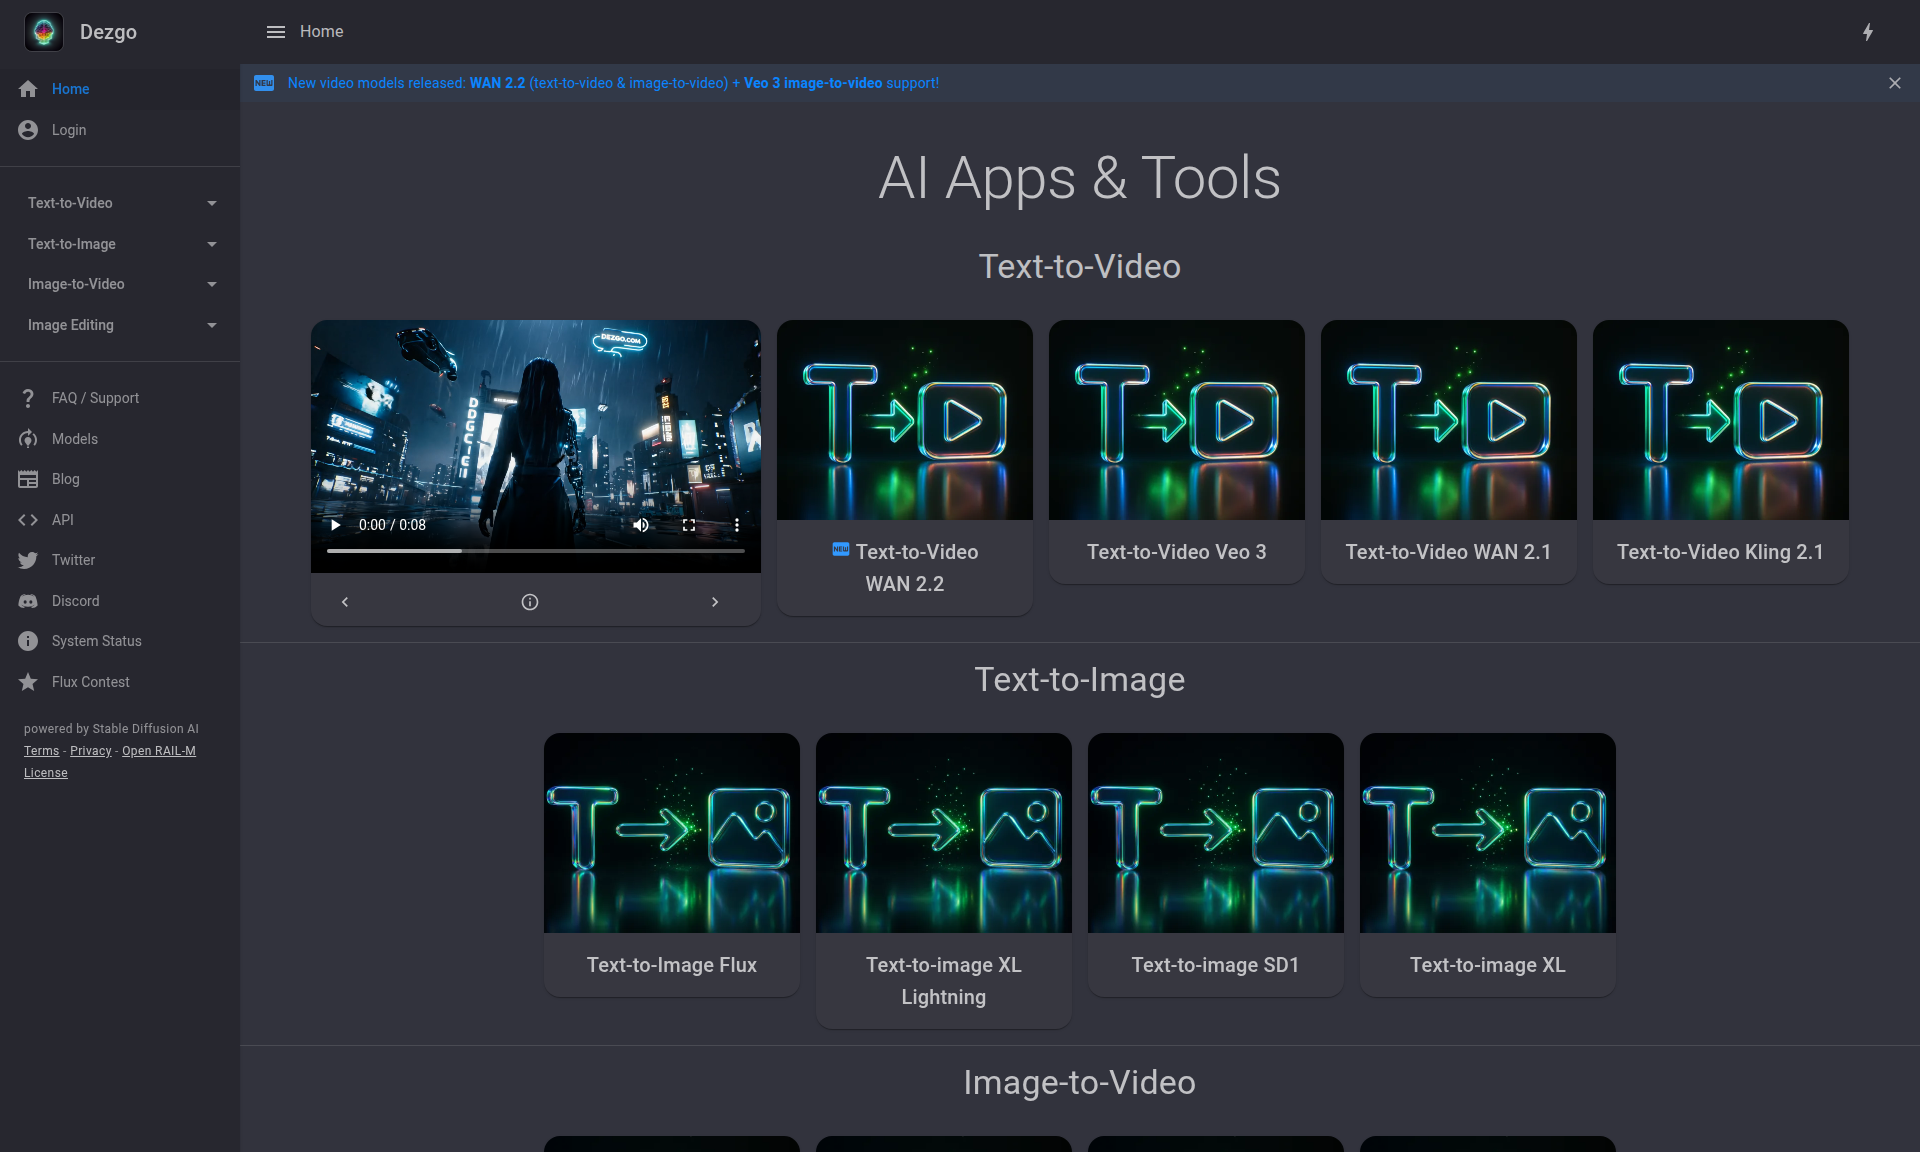The width and height of the screenshot is (1920, 1152).
Task: Click the Login user avatar icon
Action: pos(28,130)
